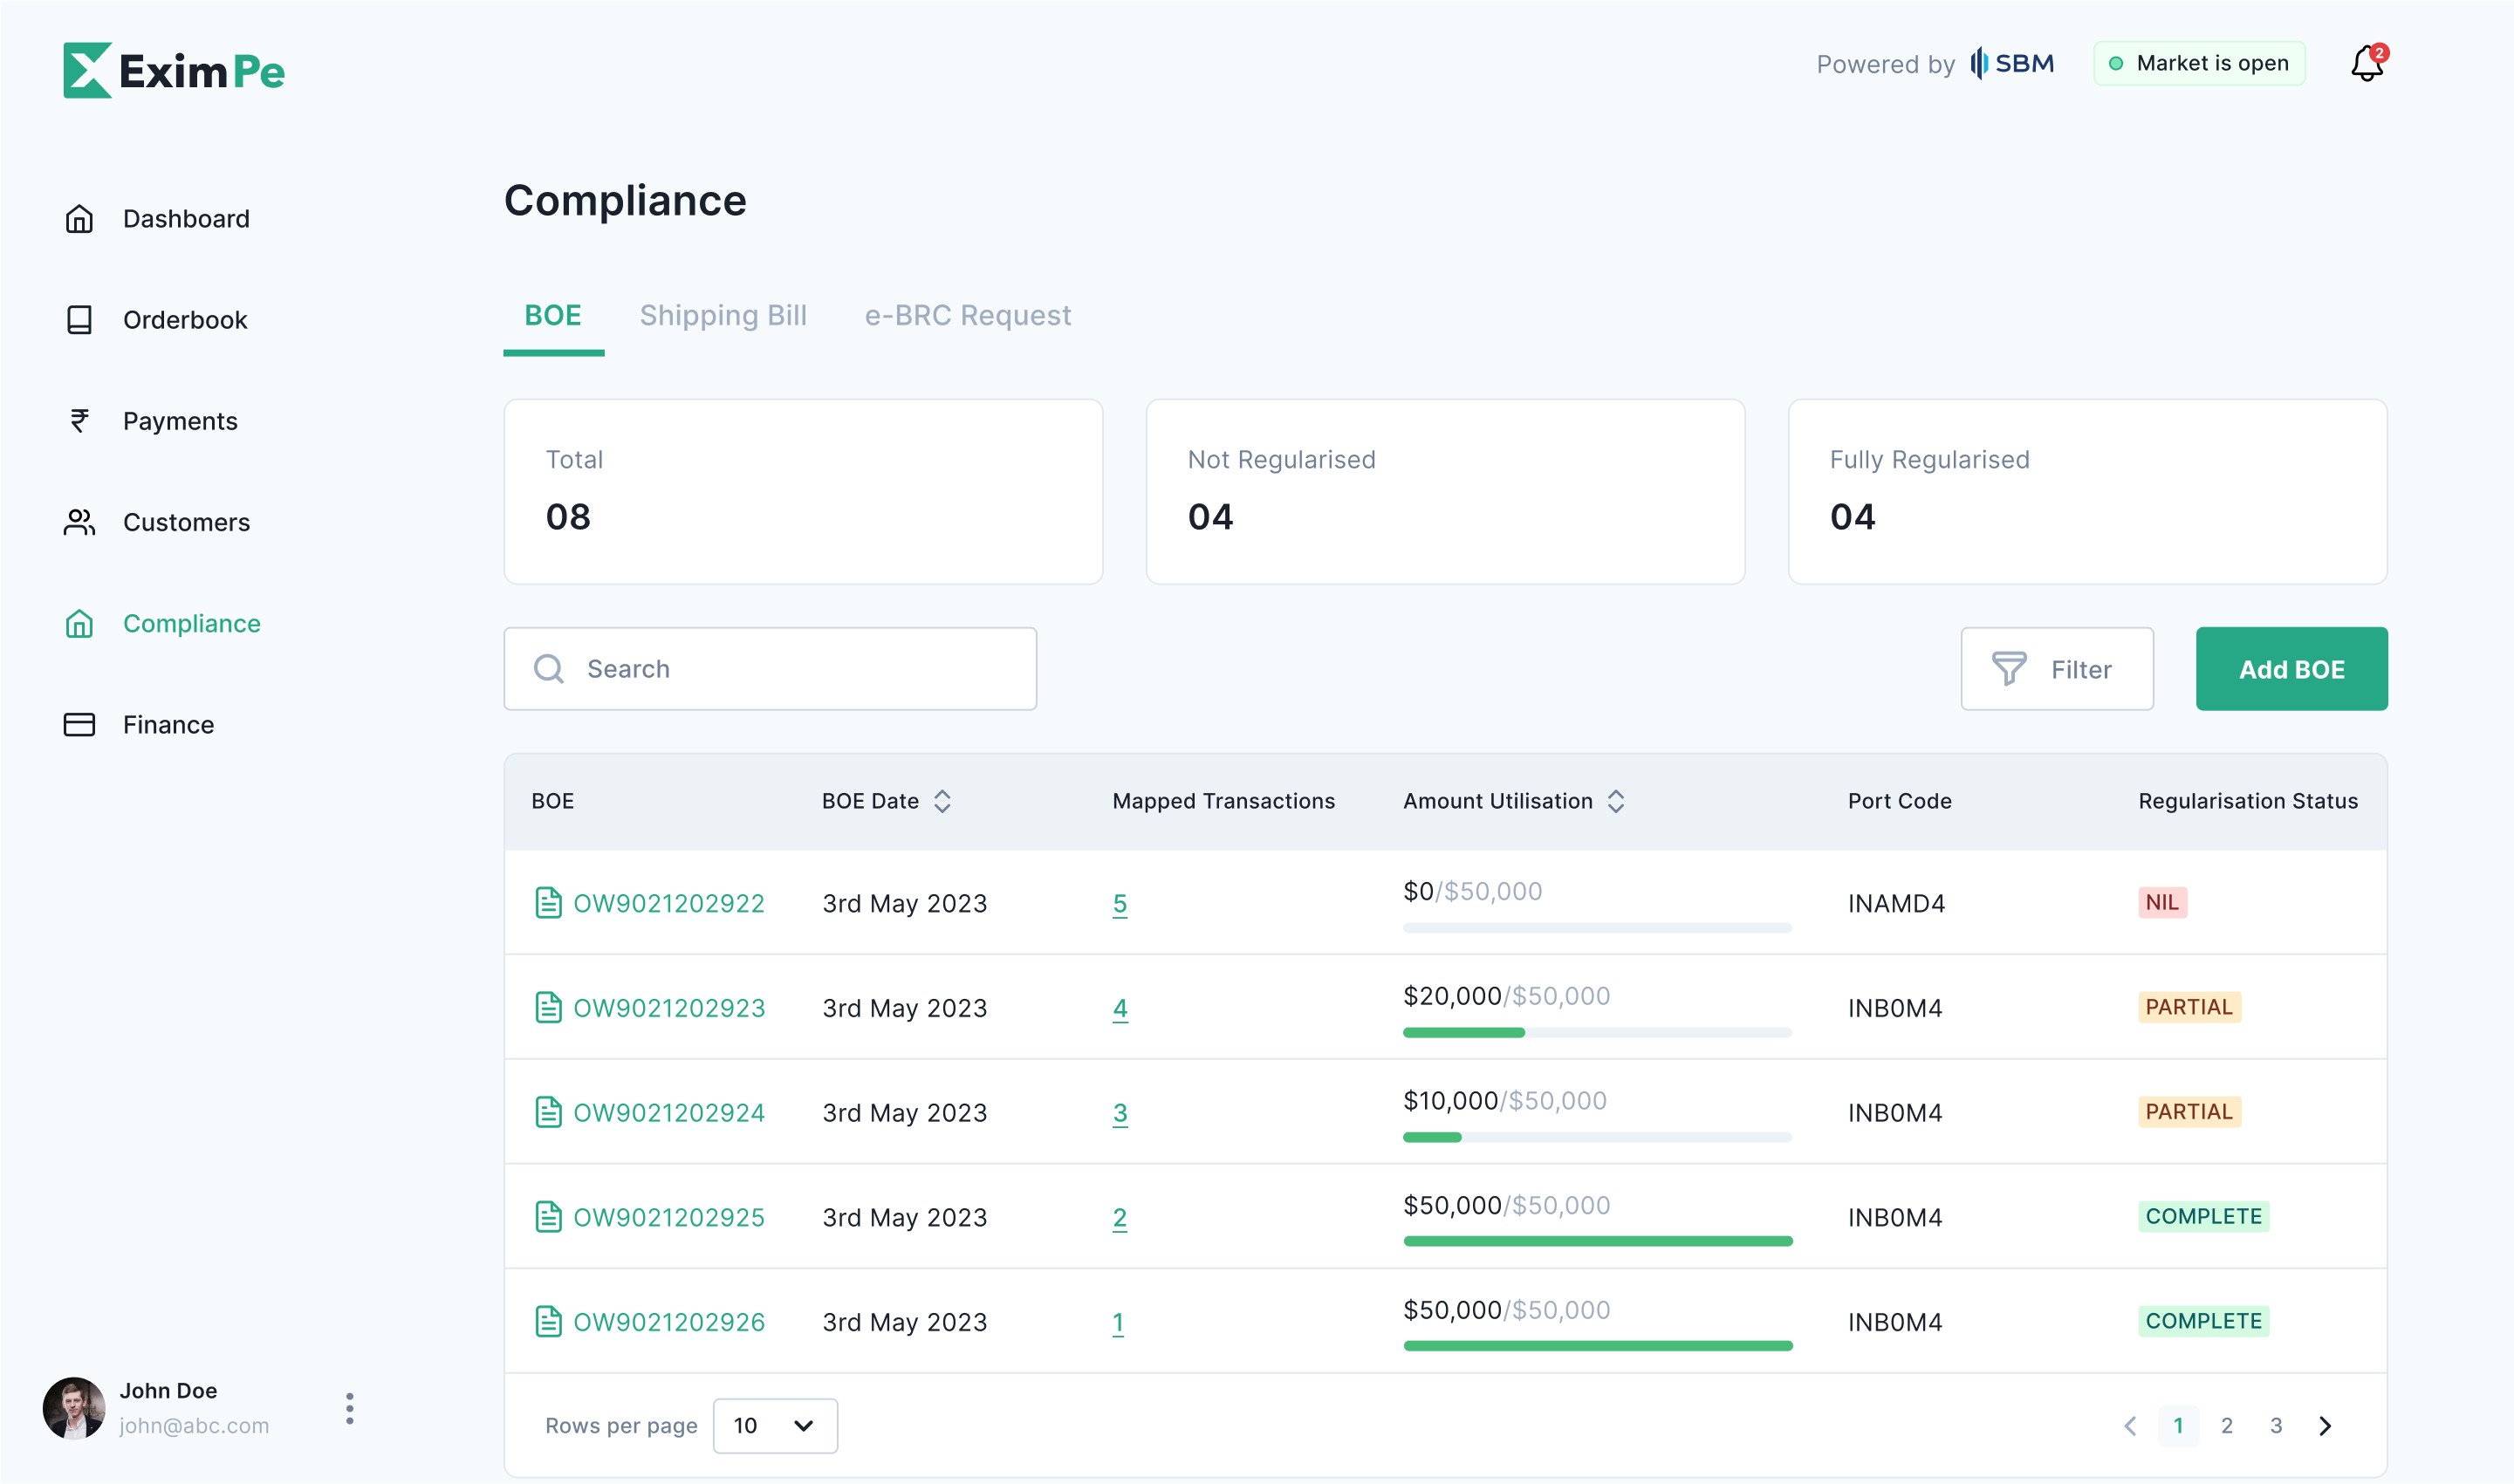Switch to the Shipping Bill tab

click(723, 316)
